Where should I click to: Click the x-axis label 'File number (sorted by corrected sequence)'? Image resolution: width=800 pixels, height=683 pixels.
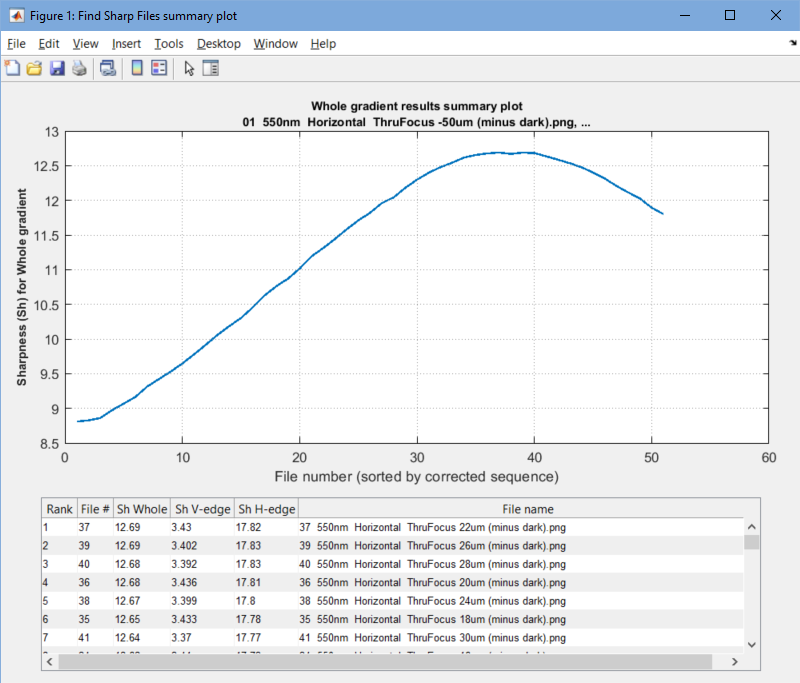[416, 477]
